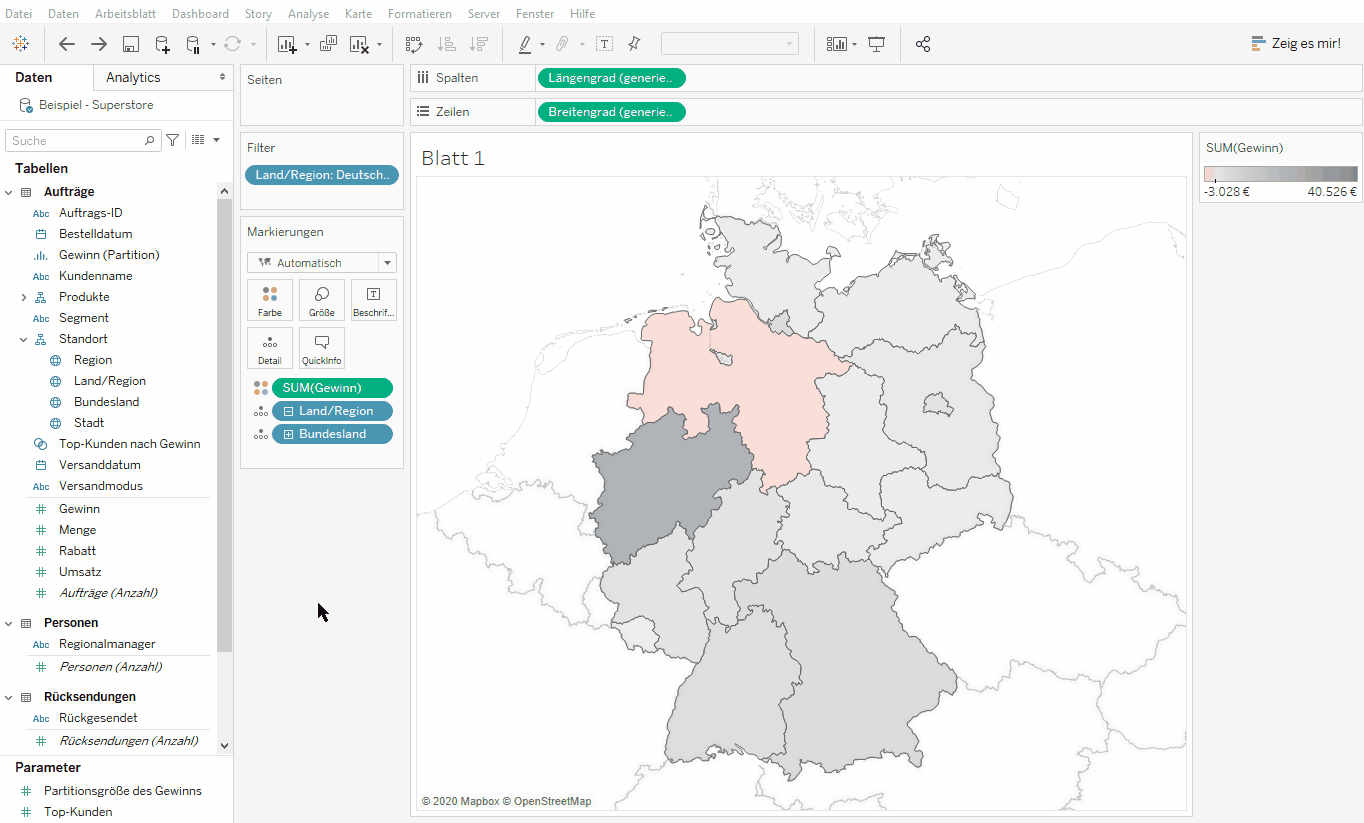Click the save toolbar icon
The width and height of the screenshot is (1364, 823).
[x=131, y=44]
